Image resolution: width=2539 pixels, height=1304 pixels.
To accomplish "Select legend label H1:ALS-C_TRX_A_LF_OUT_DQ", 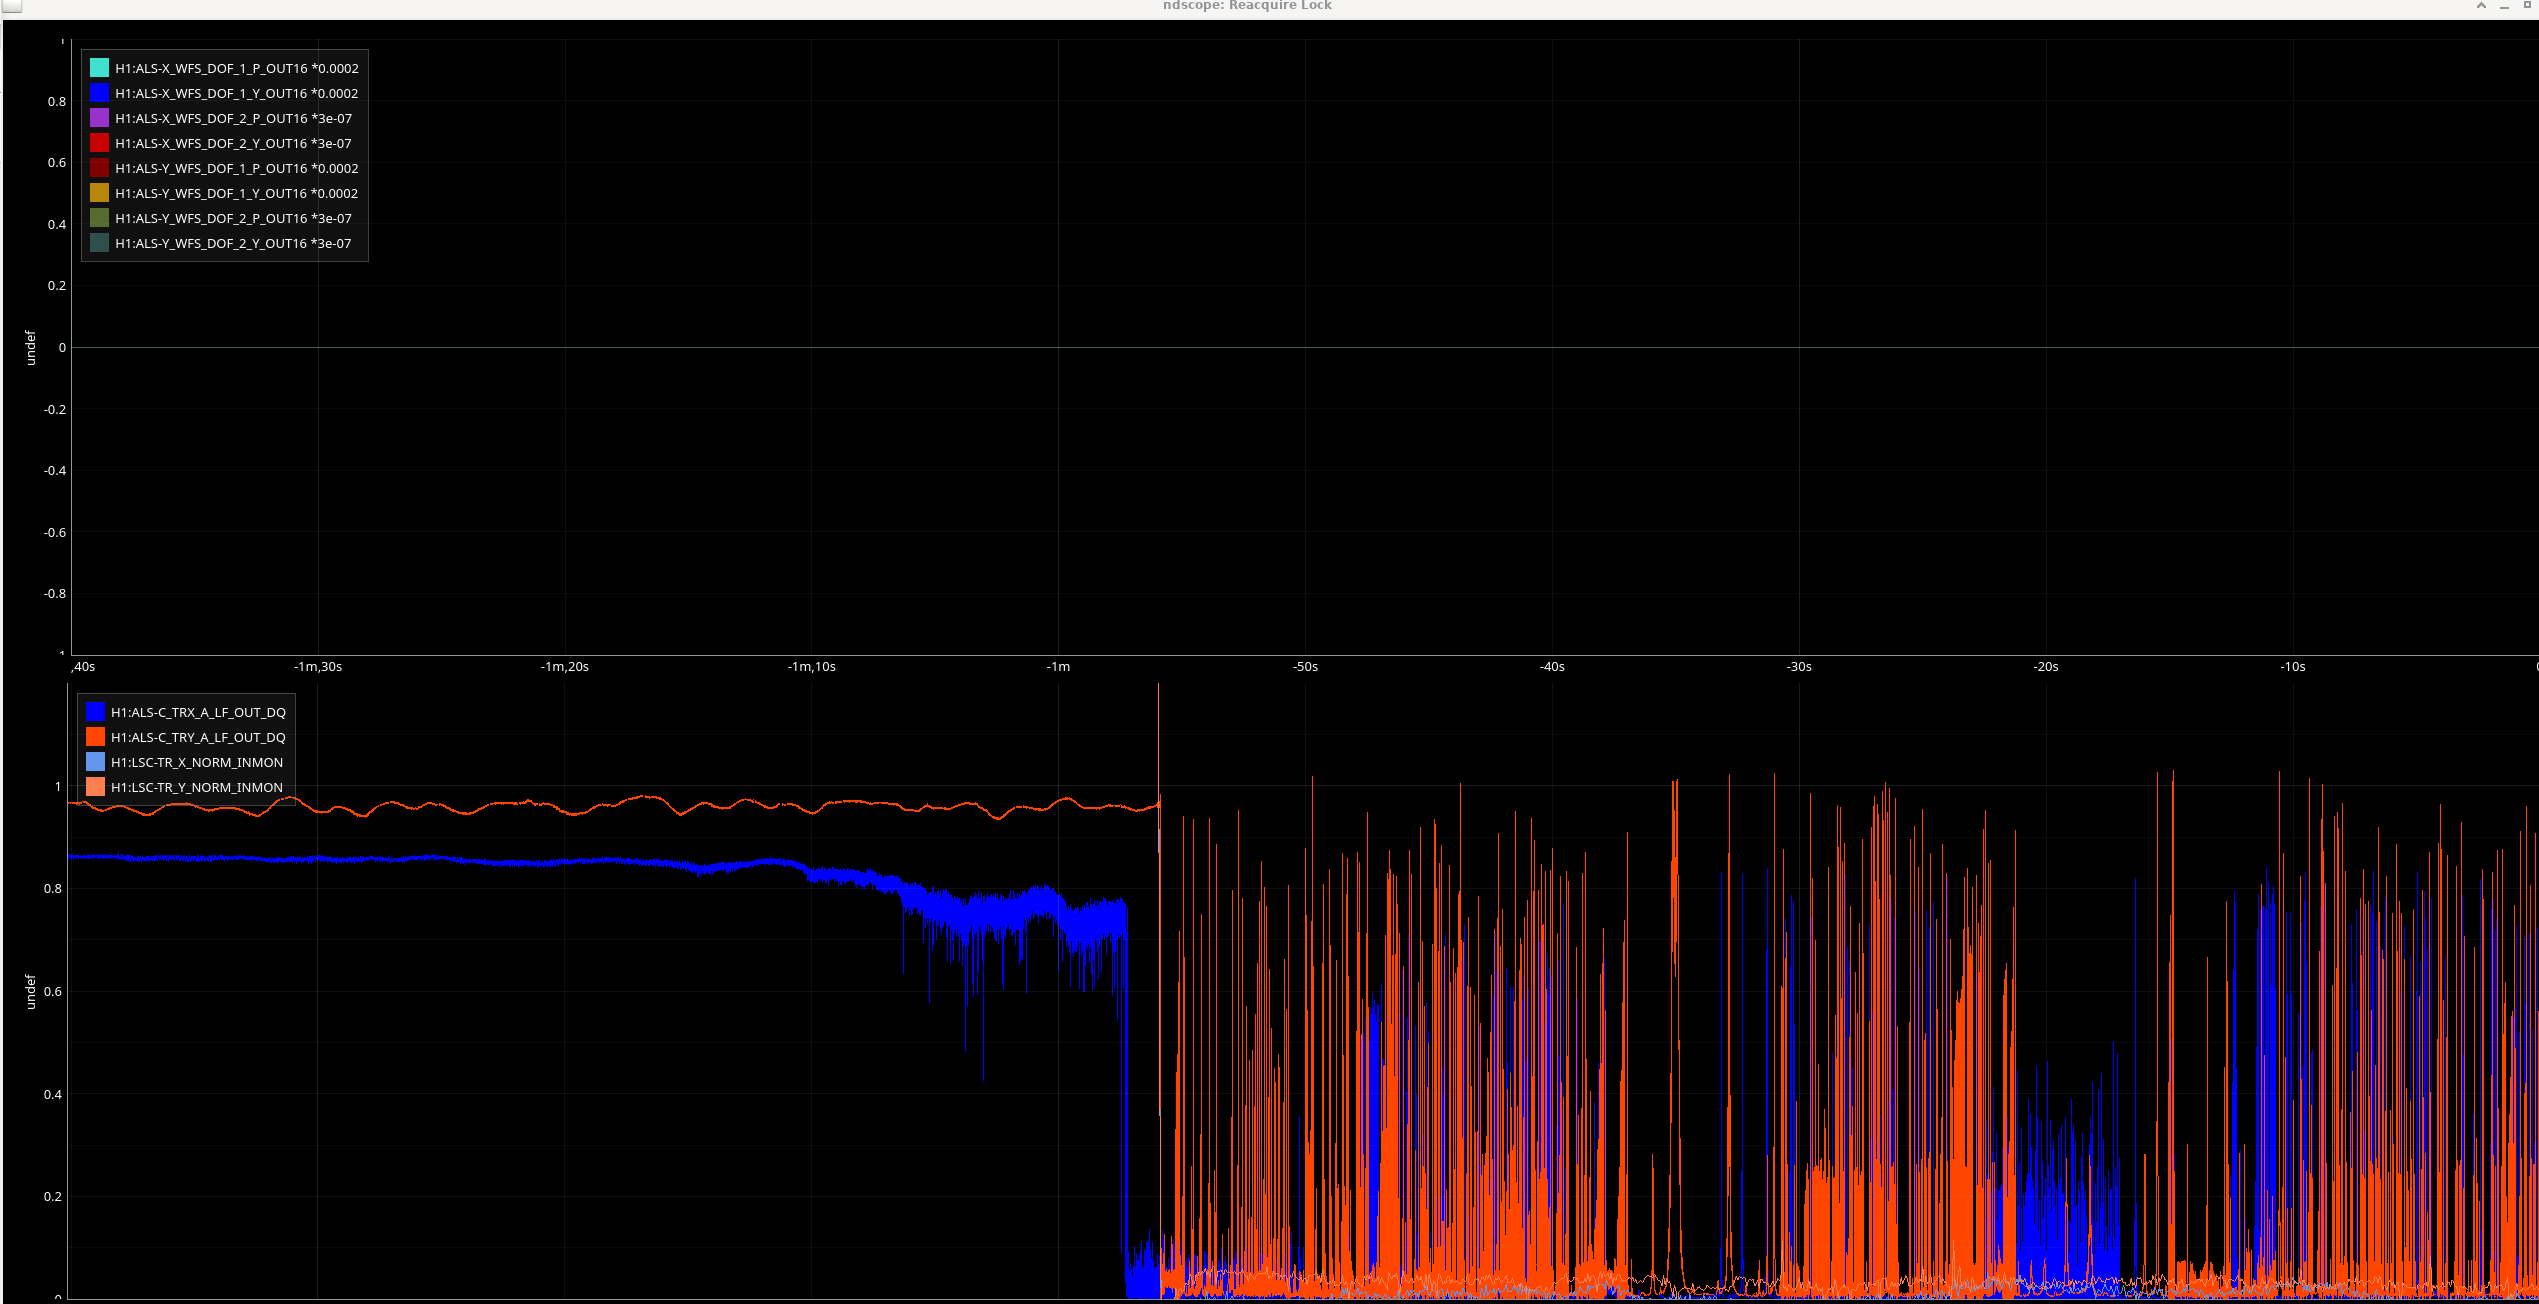I will (x=198, y=712).
